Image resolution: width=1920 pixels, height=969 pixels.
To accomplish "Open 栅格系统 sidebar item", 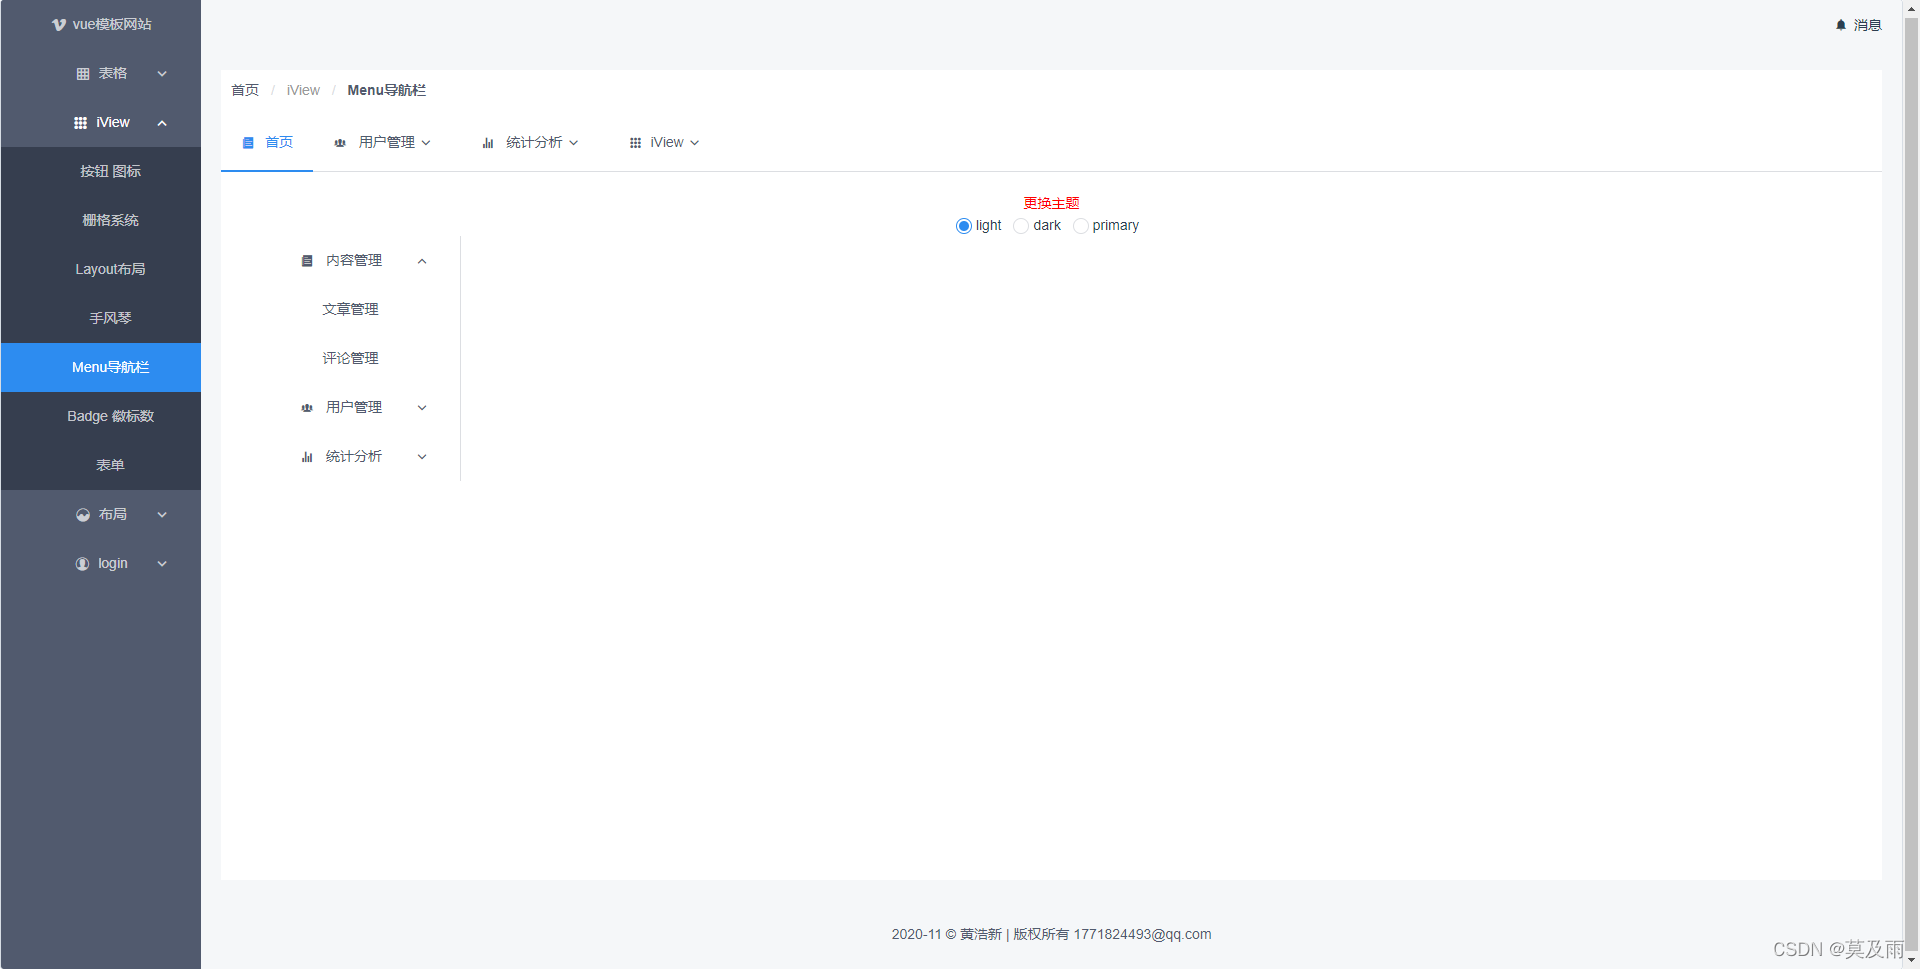I will [x=101, y=221].
